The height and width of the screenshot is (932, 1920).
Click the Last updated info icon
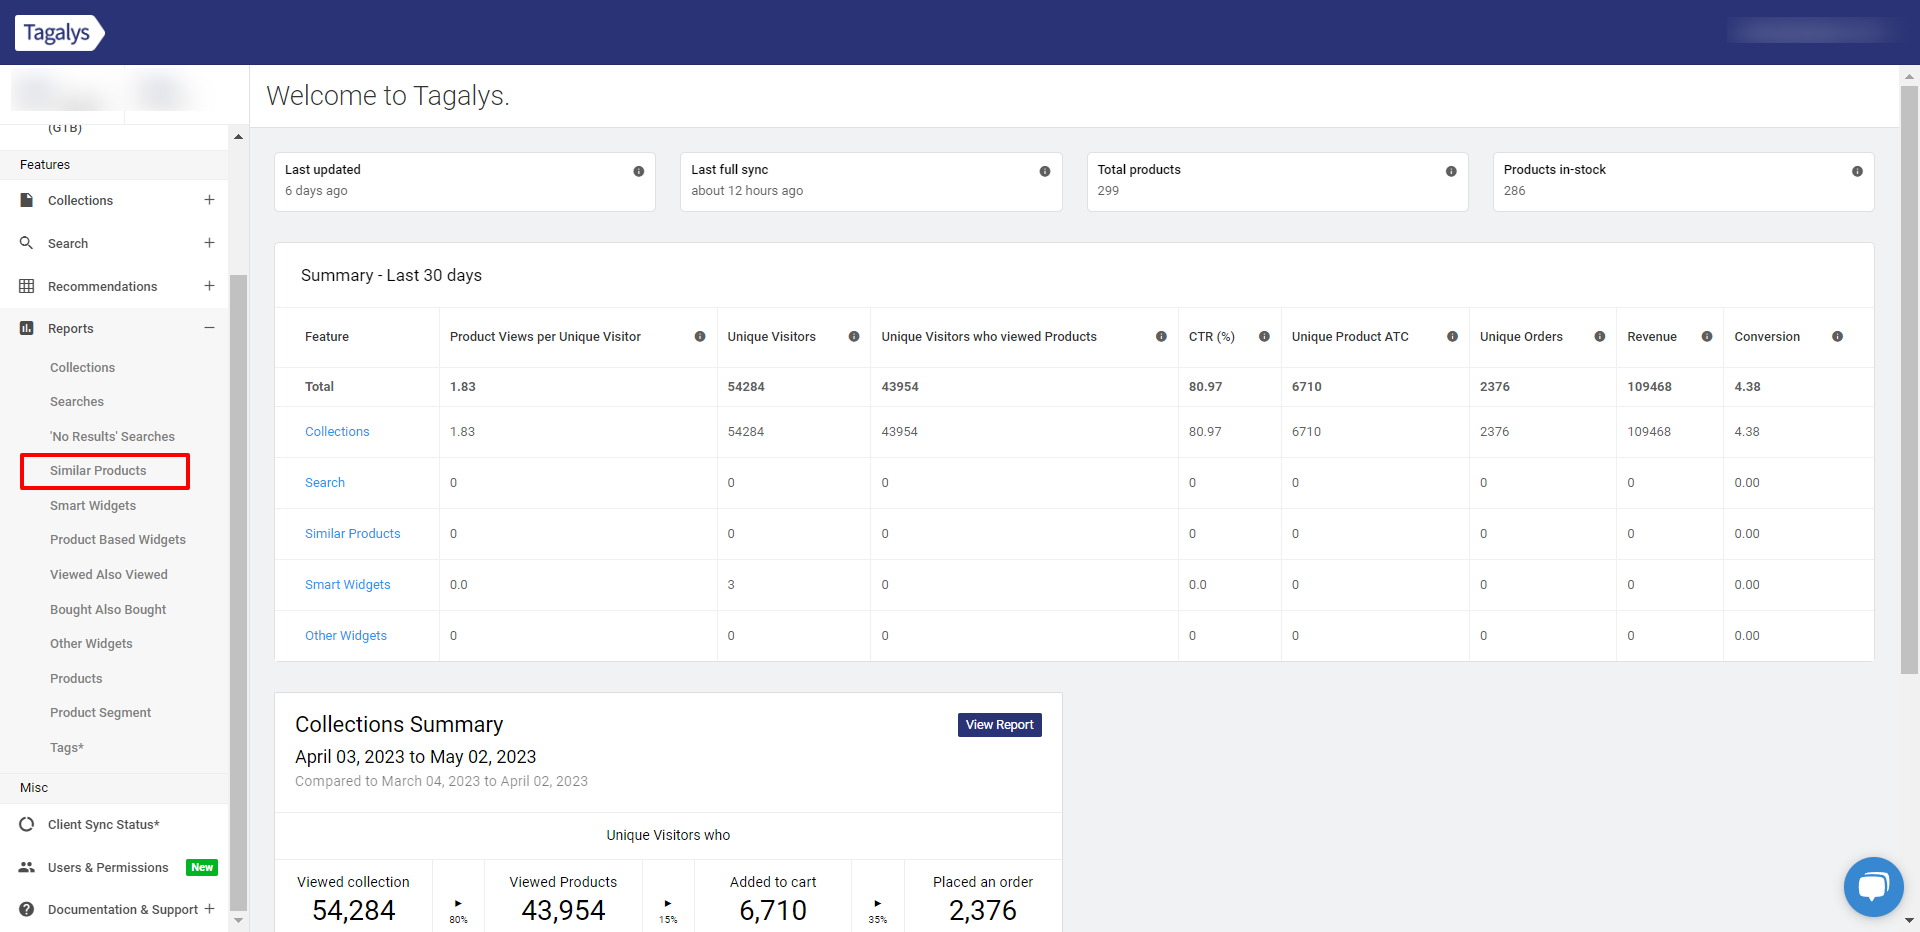[638, 171]
